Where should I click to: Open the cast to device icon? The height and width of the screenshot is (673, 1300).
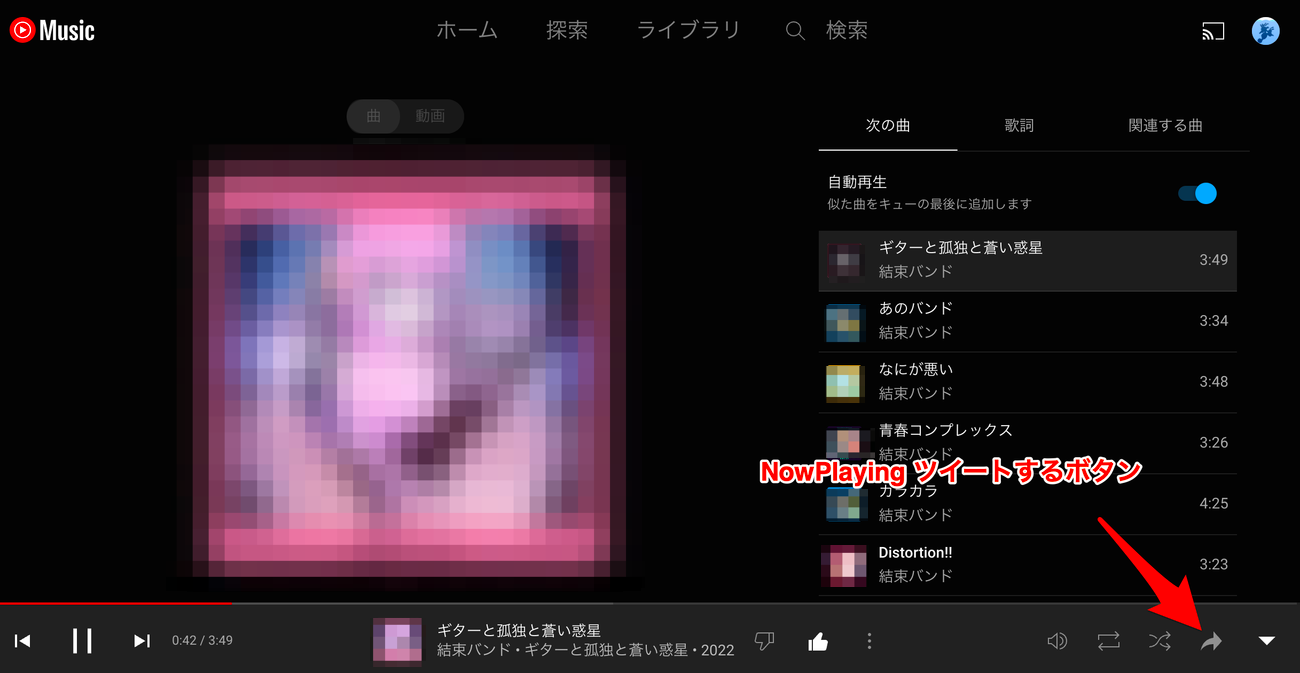[x=1213, y=31]
